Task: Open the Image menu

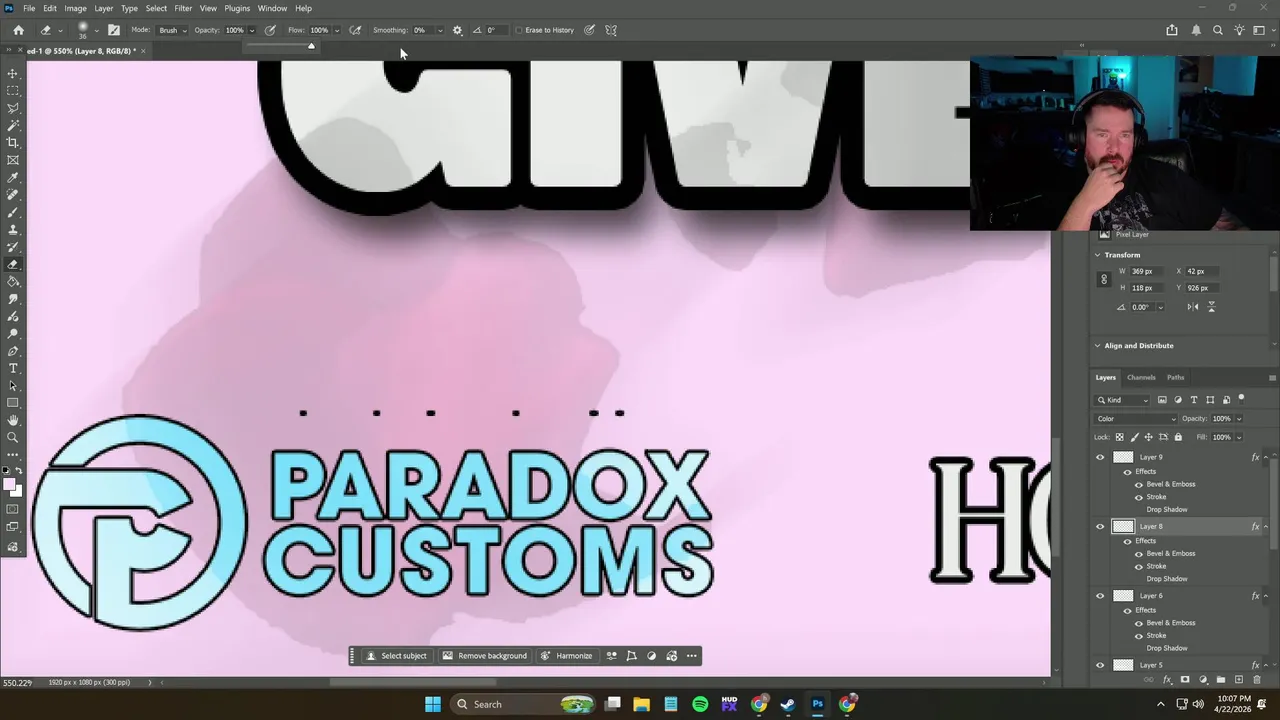Action: click(x=75, y=8)
